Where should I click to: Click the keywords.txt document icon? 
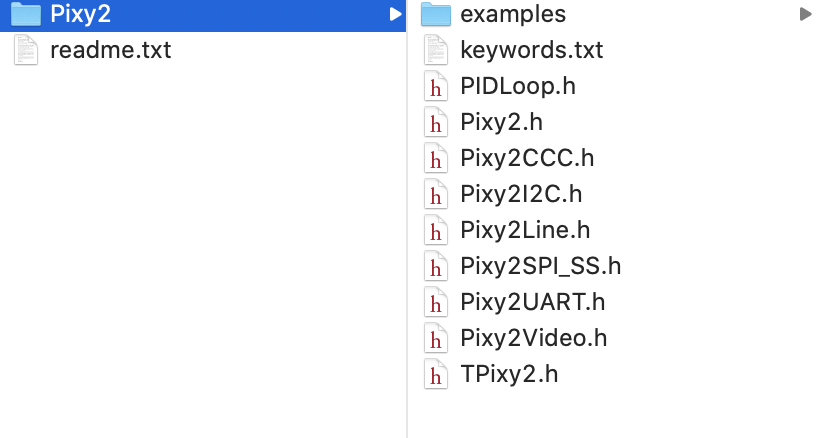click(x=435, y=50)
